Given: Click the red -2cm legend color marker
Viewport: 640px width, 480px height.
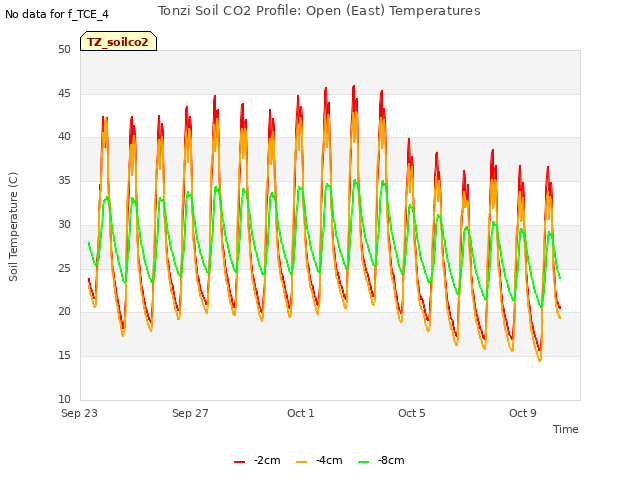Looking at the screenshot, I should click(x=240, y=462).
